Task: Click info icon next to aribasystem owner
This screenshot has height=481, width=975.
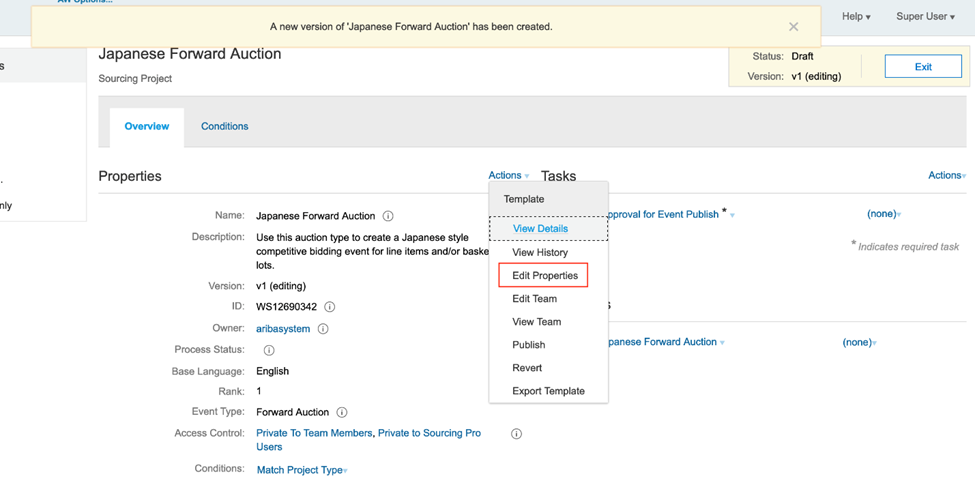Action: click(323, 329)
